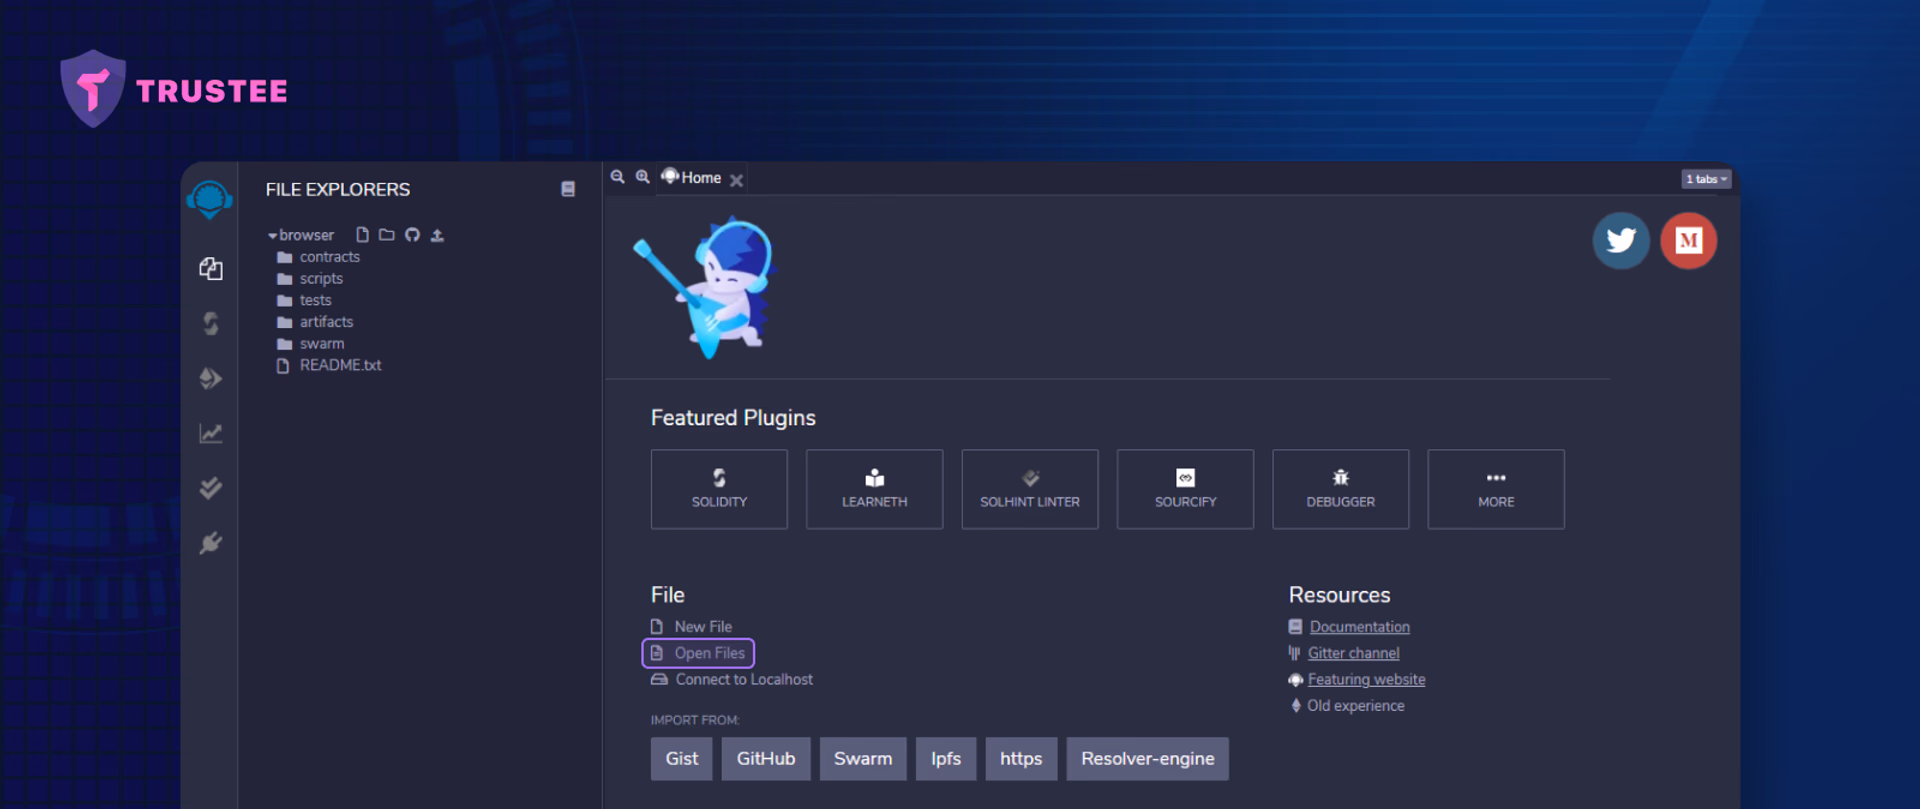This screenshot has width=1920, height=809.
Task: Open the analysis chart sidebar icon
Action: pyautogui.click(x=210, y=433)
